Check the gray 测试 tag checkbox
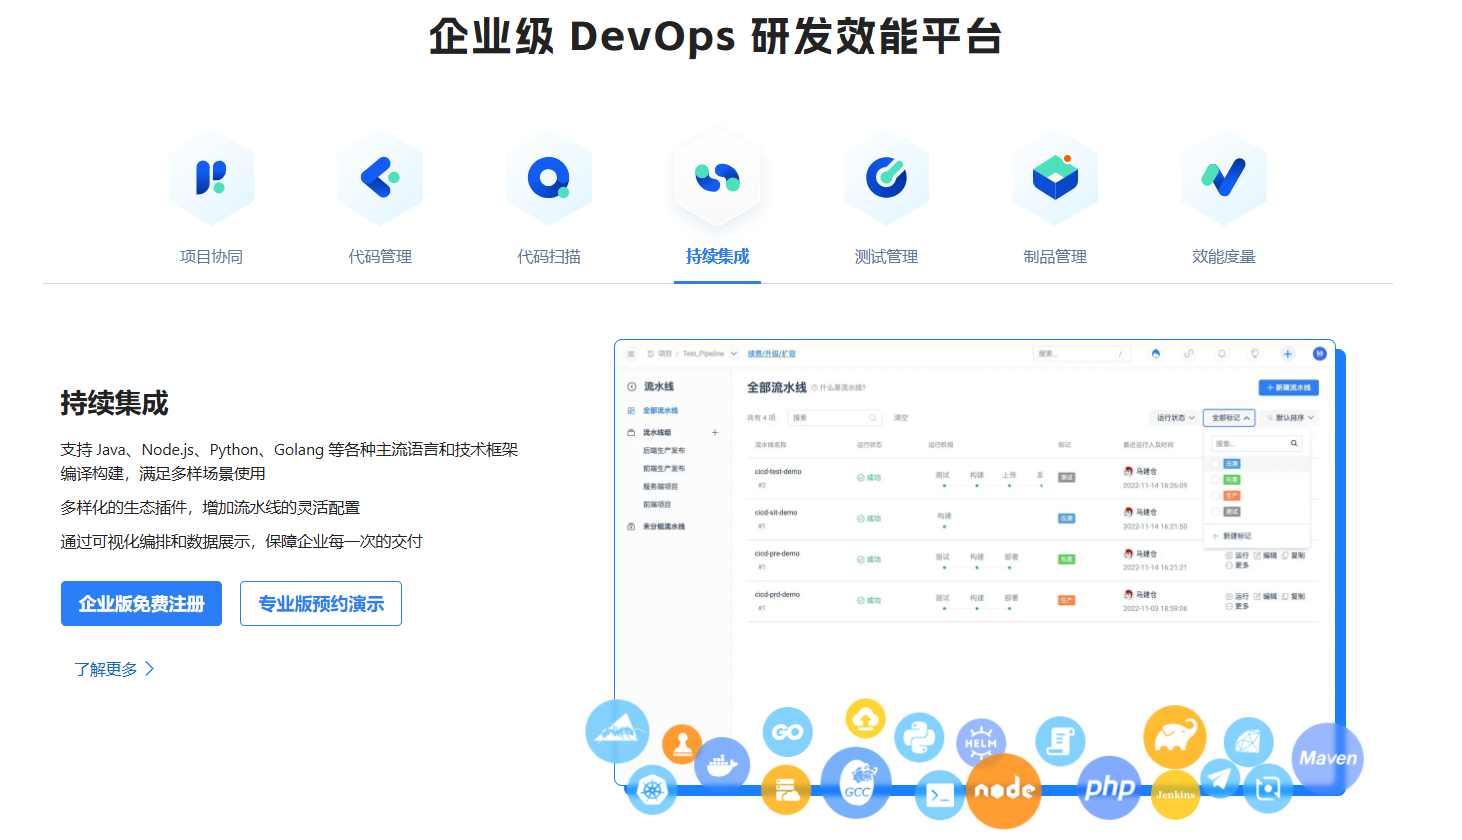1462x840 pixels. pos(1216,512)
